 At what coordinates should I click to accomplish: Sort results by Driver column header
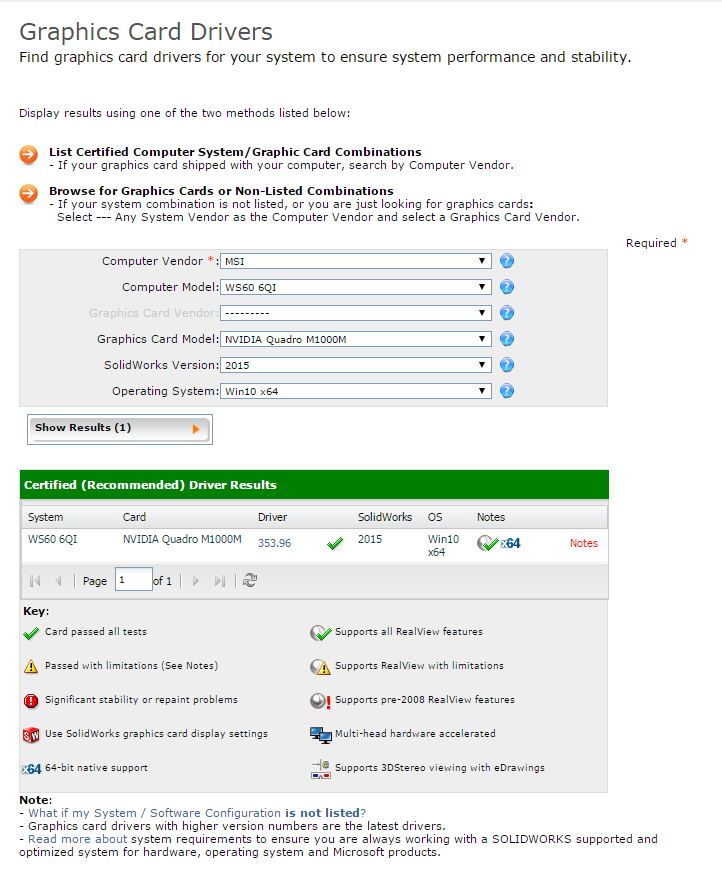[272, 517]
